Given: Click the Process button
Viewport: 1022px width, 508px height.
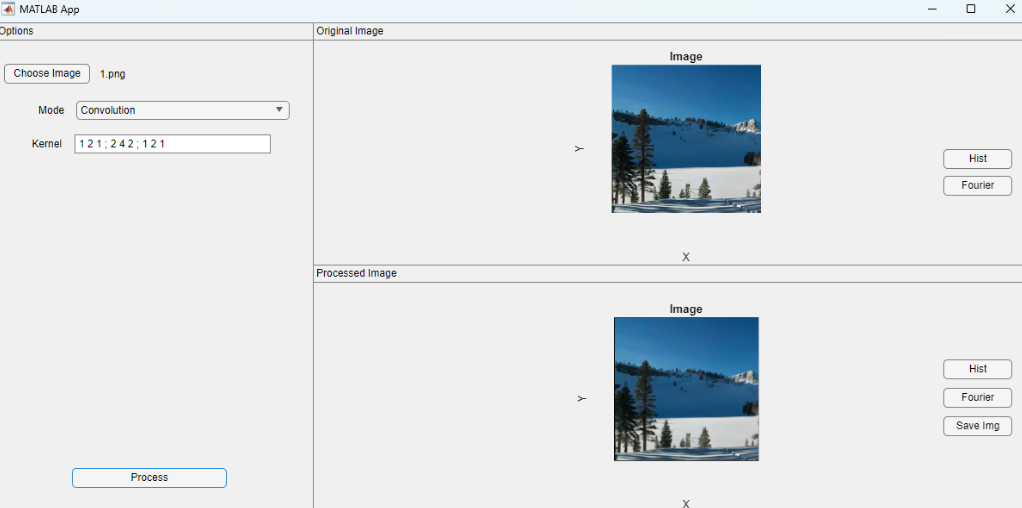Looking at the screenshot, I should tap(149, 477).
